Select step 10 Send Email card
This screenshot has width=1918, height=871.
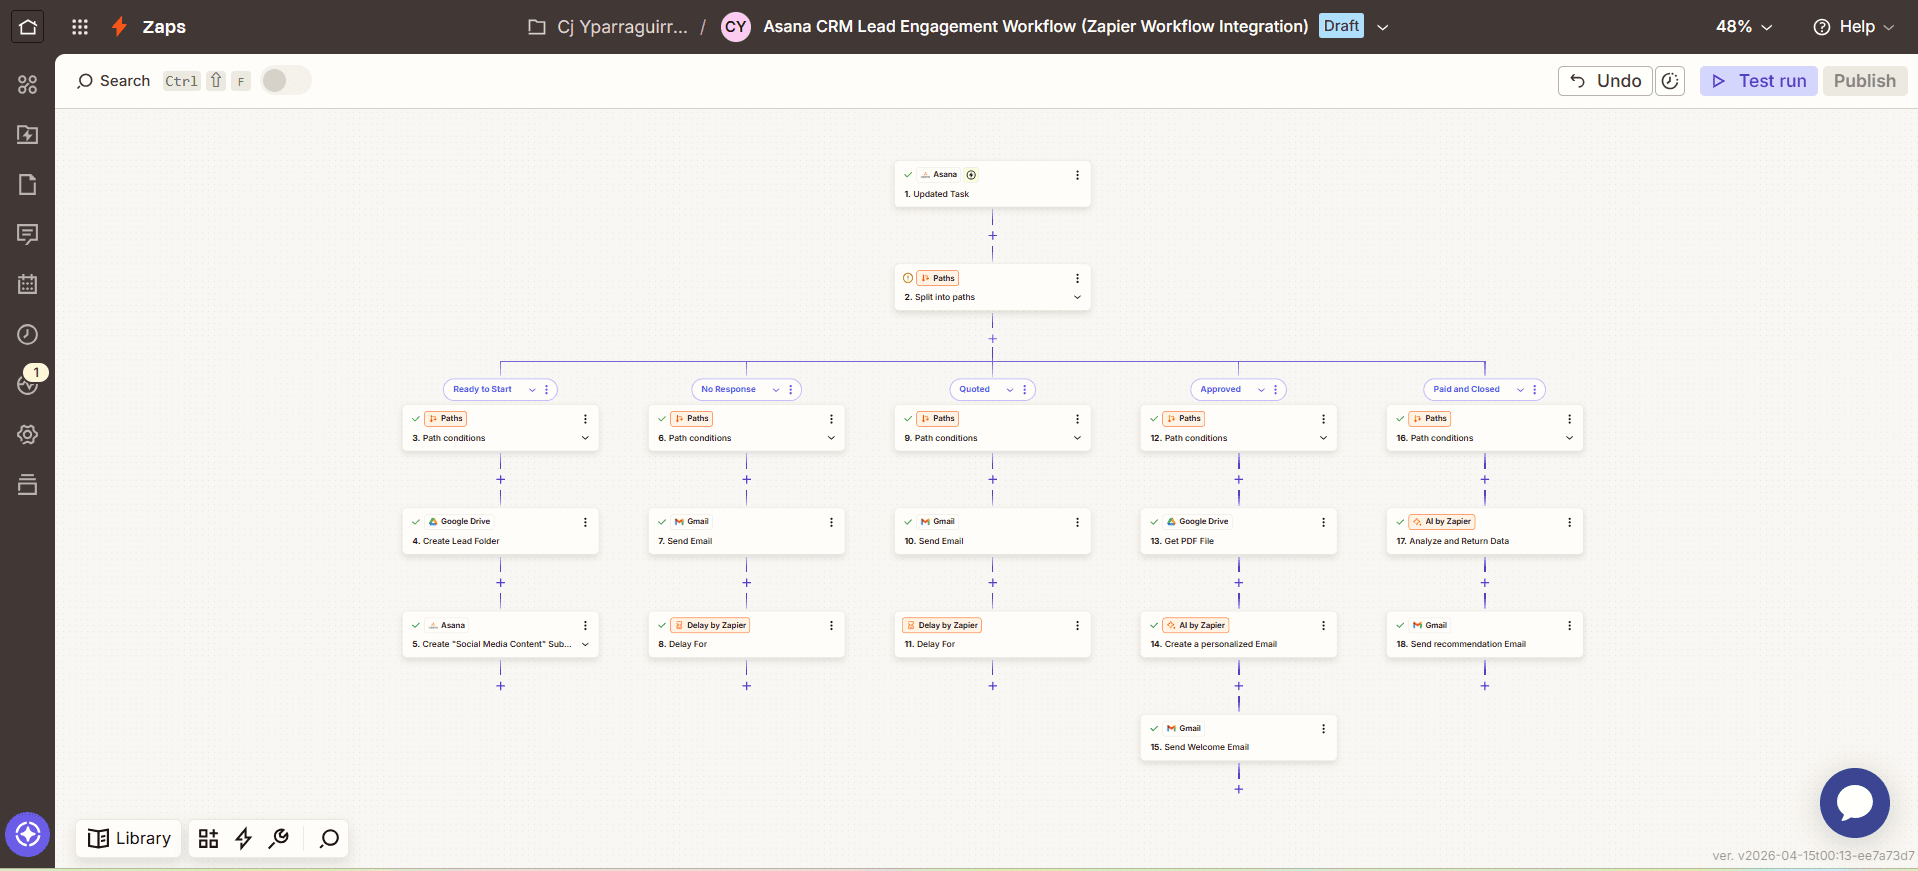[992, 531]
